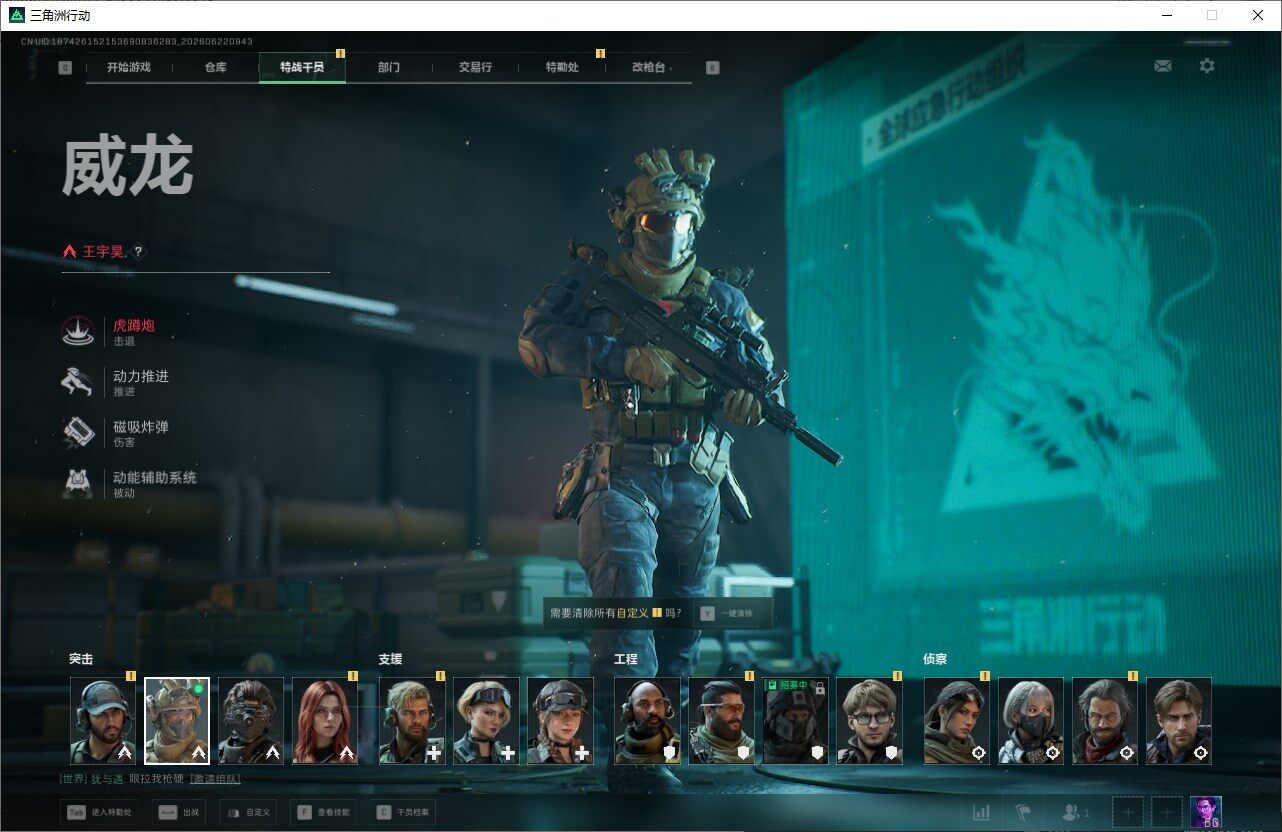Screen dimensions: 1282x832
Task: Switch to the 仓库 tab
Action: tap(215, 67)
